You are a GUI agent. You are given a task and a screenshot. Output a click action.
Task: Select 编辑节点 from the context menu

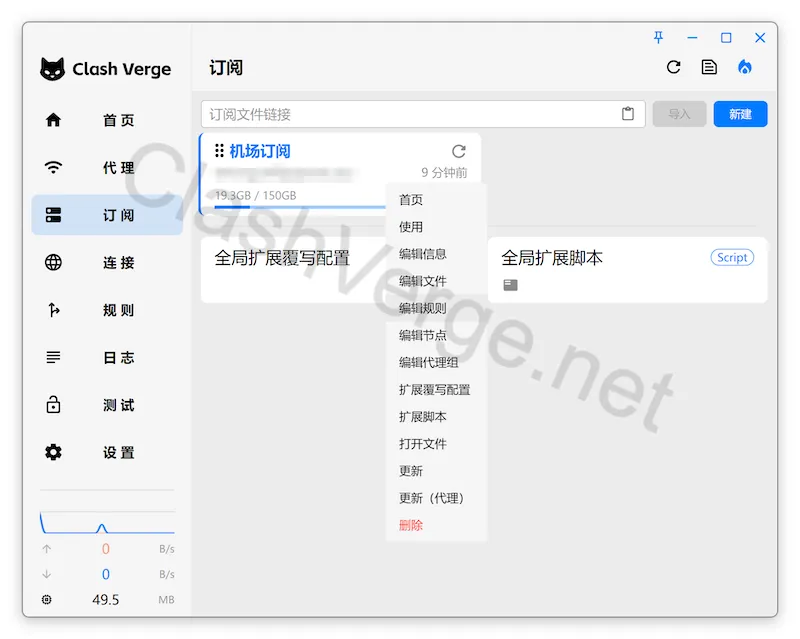point(436,335)
